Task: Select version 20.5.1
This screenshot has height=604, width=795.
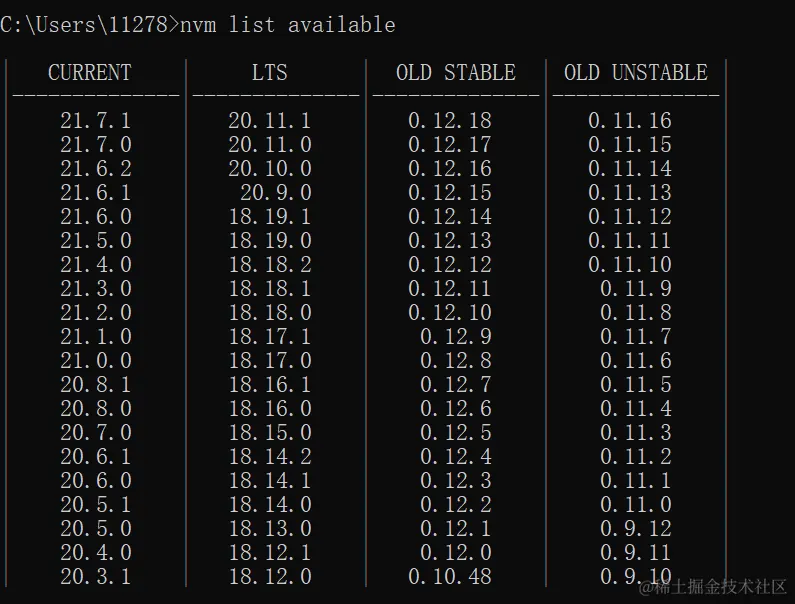Action: point(96,505)
